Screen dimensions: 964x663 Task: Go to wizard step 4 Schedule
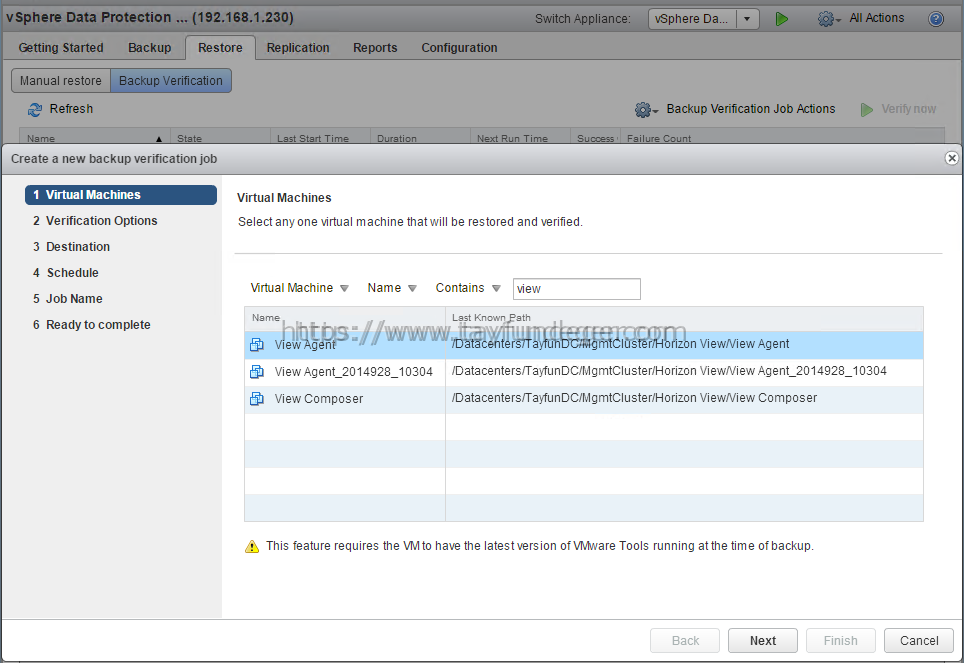tap(66, 272)
